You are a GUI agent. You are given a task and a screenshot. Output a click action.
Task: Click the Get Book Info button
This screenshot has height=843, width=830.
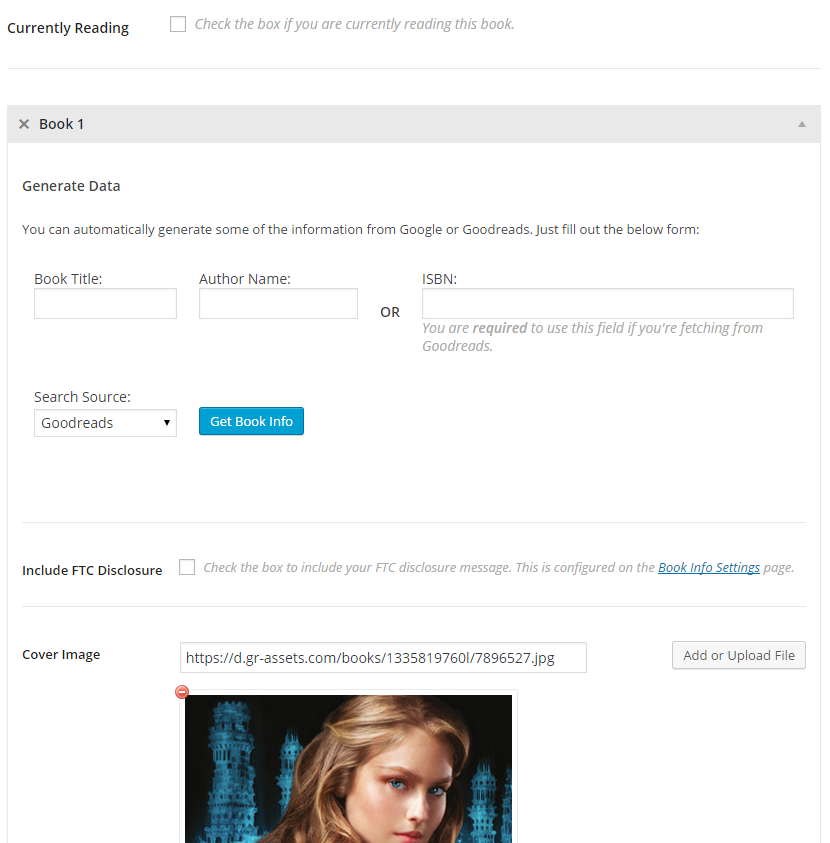(251, 421)
